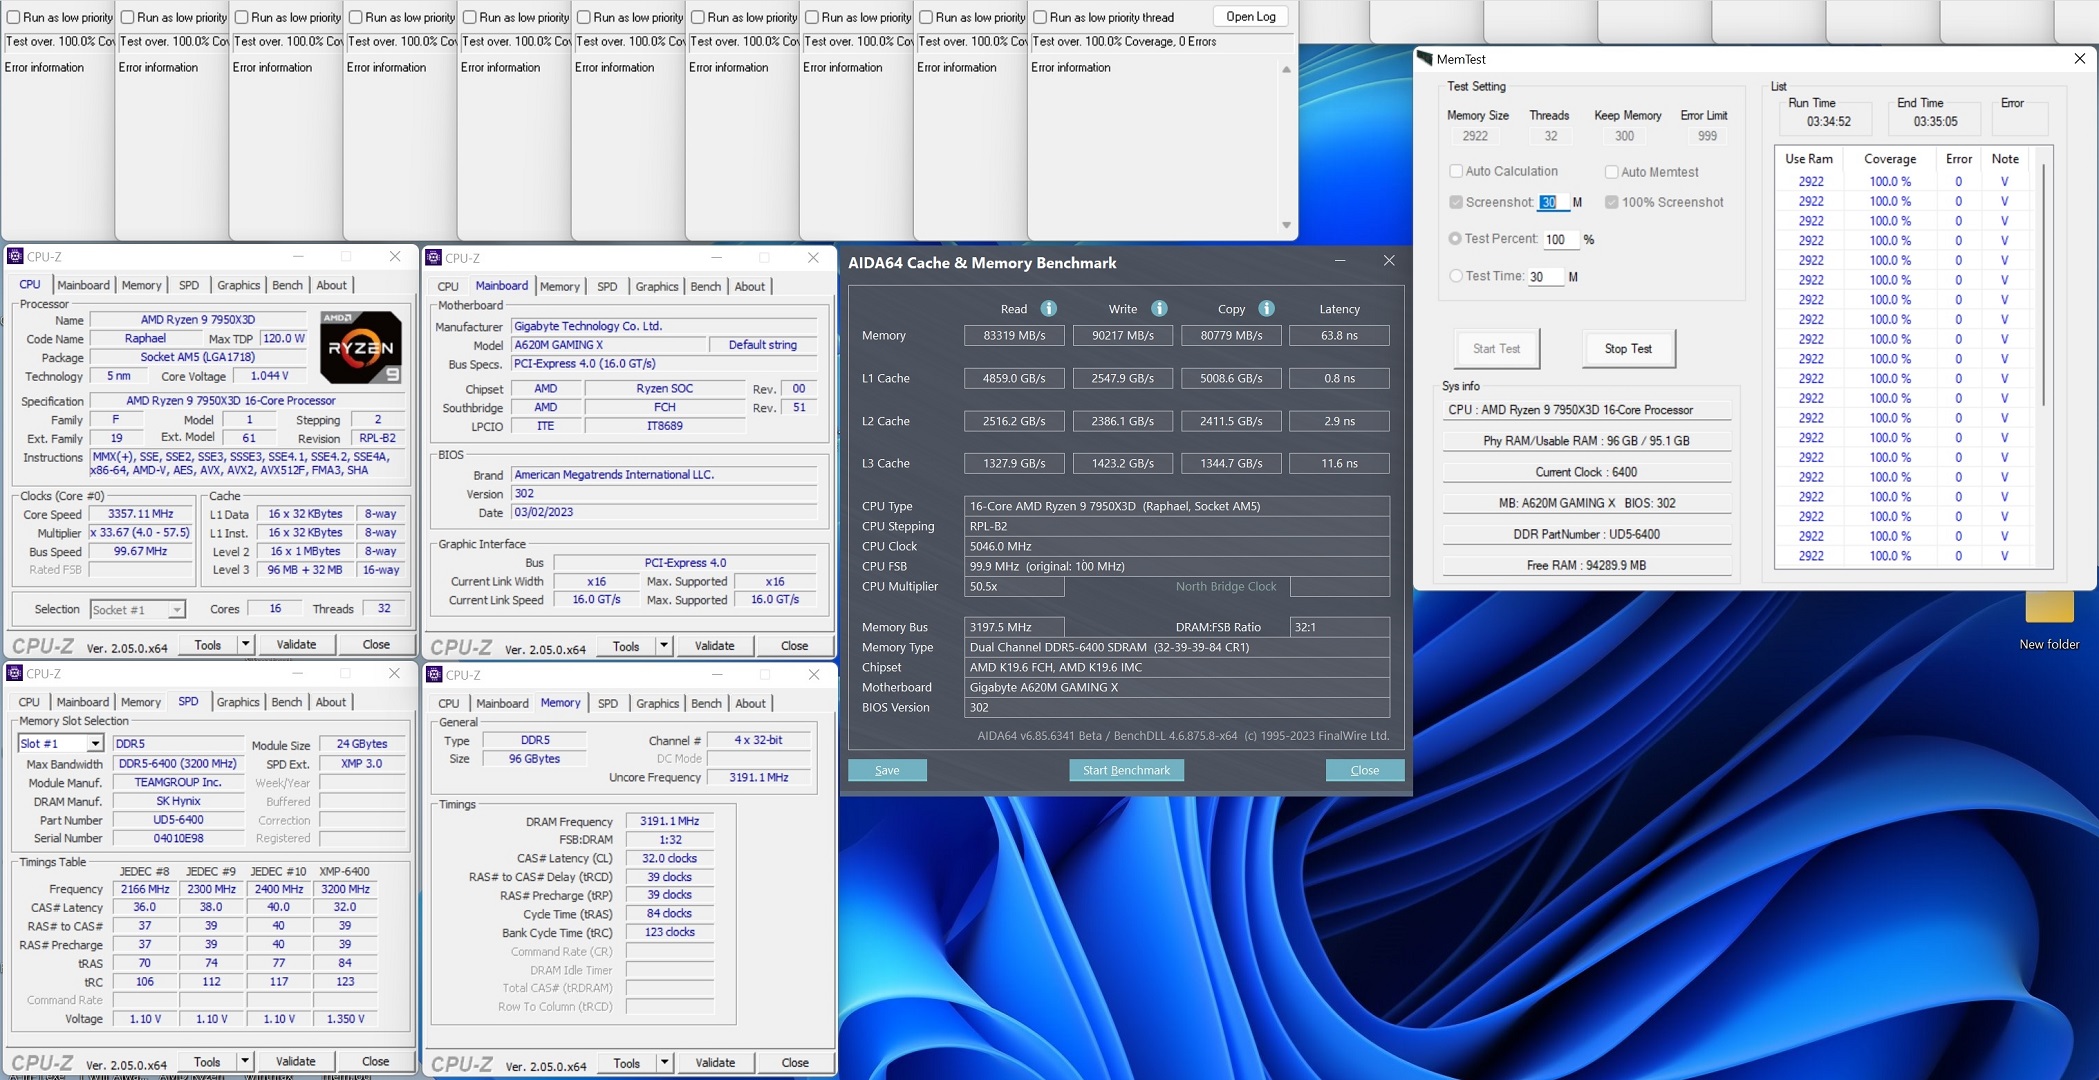Image resolution: width=2099 pixels, height=1080 pixels.
Task: Click Stop Test in MemTest
Action: [x=1628, y=348]
